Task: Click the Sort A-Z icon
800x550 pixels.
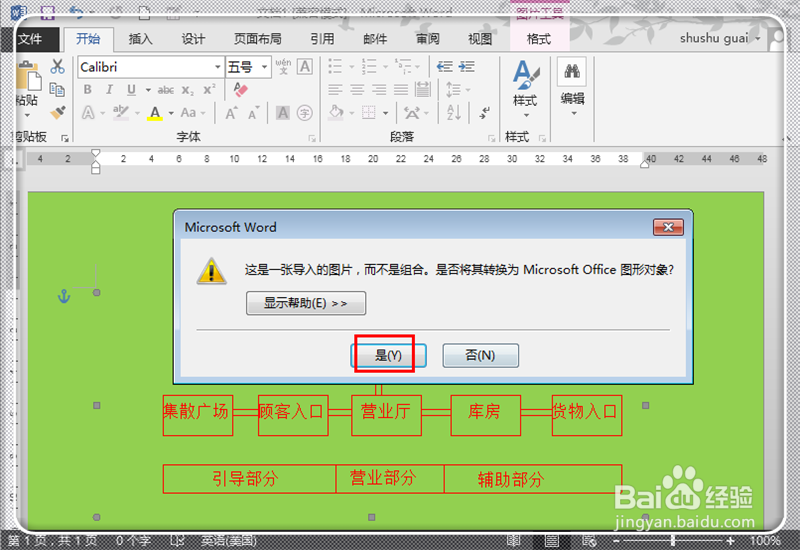Action: click(454, 112)
